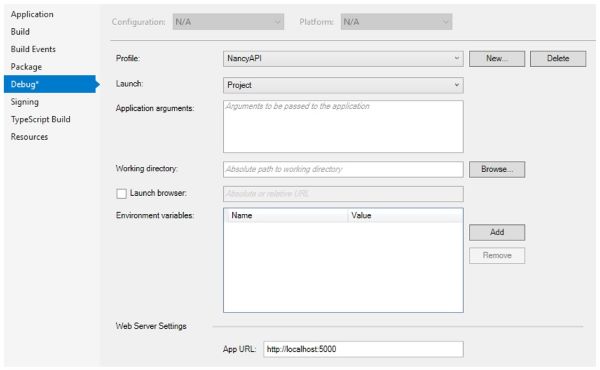The width and height of the screenshot is (600, 370).
Task: Click the Working directory input field
Action: click(x=343, y=169)
